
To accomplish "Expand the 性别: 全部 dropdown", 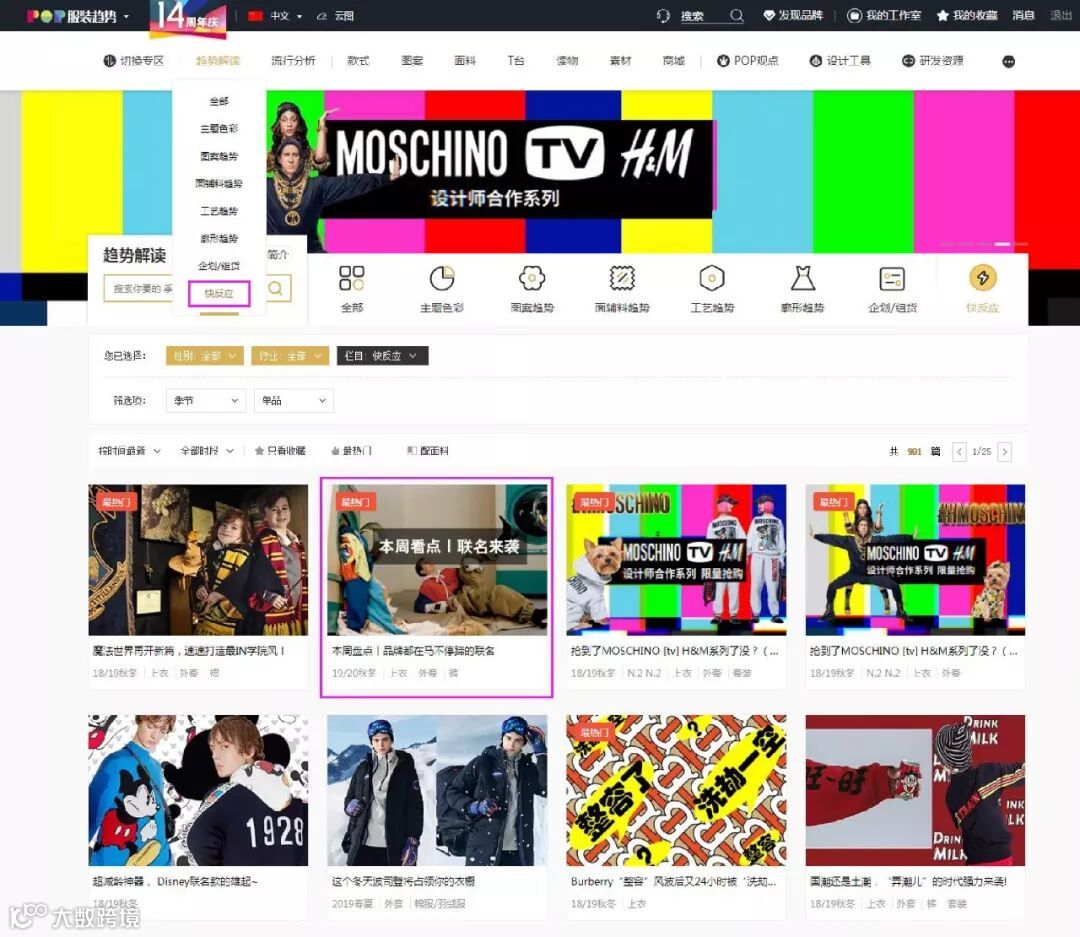I will coord(205,356).
